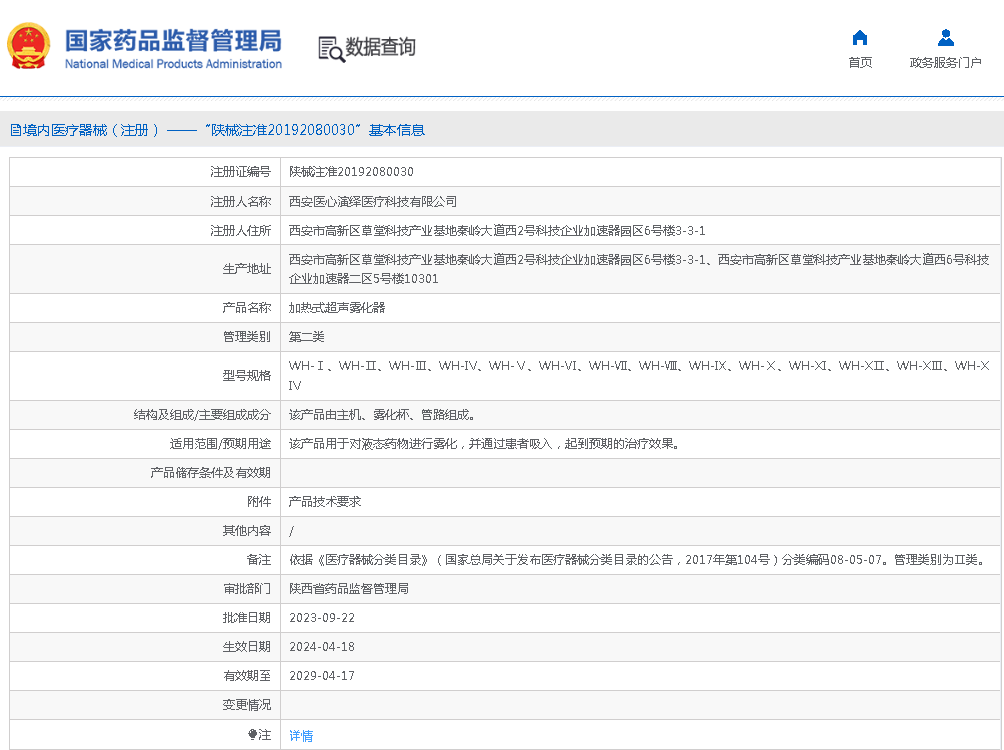Image resolution: width=1004 pixels, height=750 pixels.
Task: Click the product name 加热式超声雾化器
Action: click(x=337, y=308)
